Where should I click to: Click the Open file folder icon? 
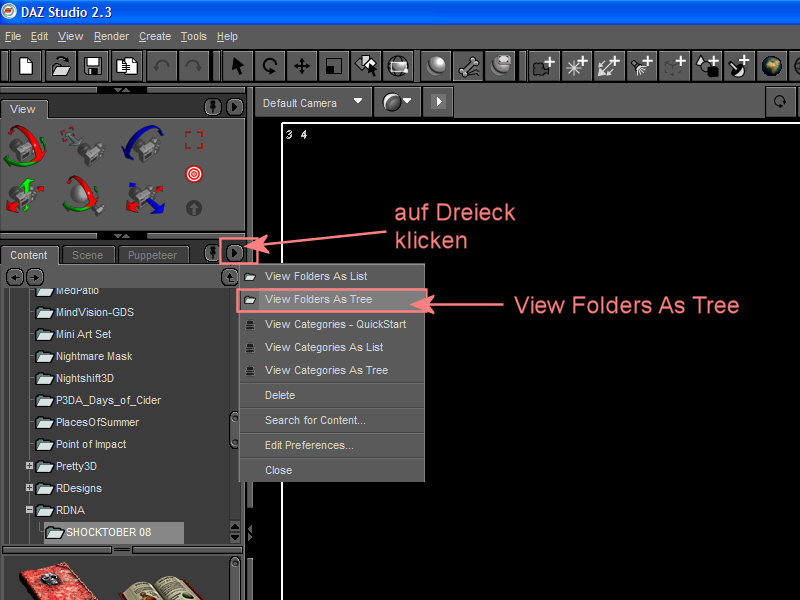60,66
